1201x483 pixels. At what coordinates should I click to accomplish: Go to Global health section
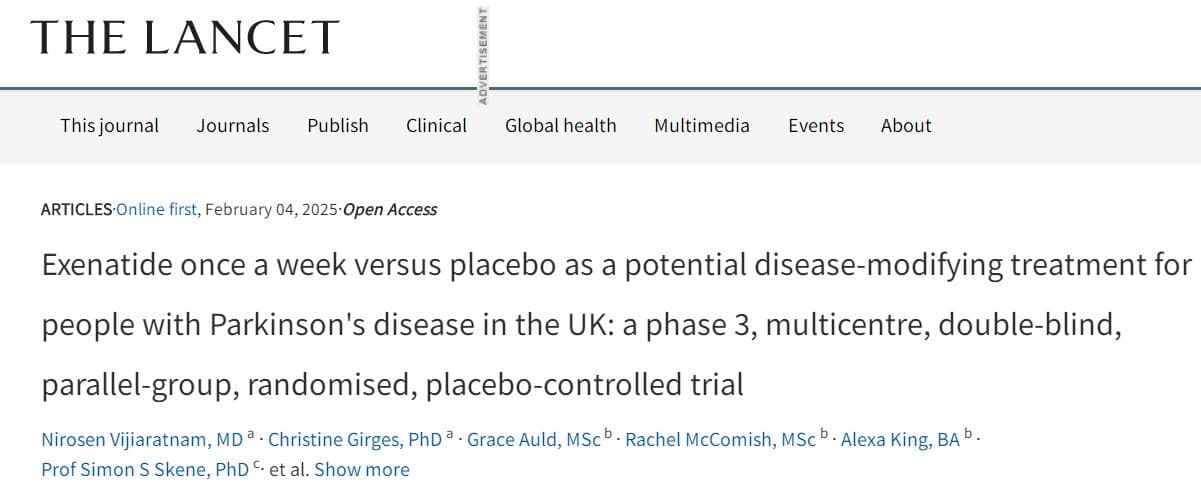point(561,125)
